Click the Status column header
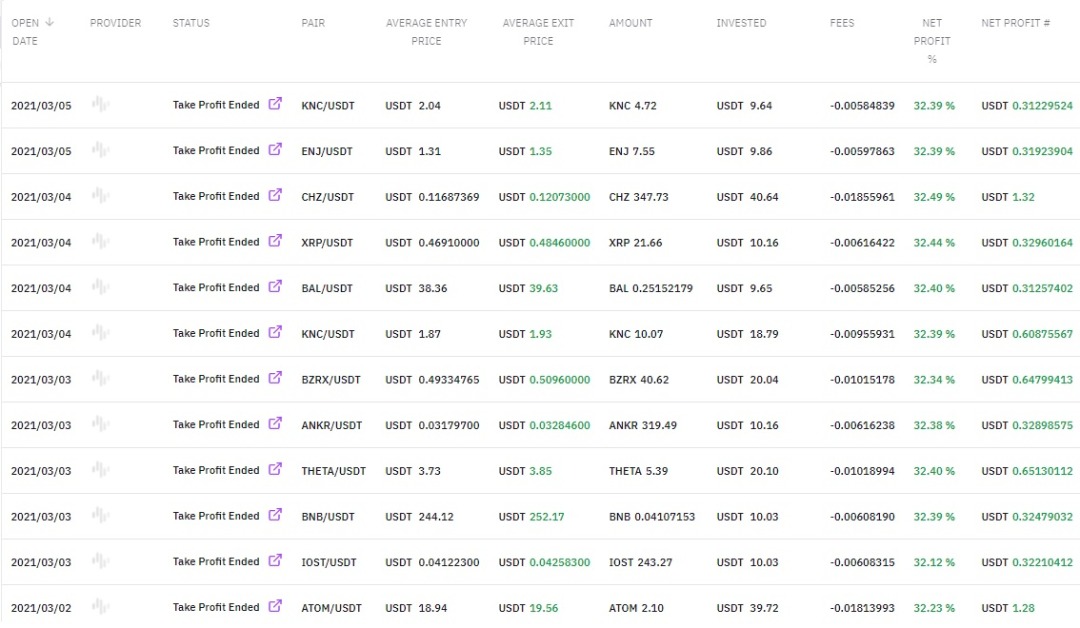 (x=191, y=23)
